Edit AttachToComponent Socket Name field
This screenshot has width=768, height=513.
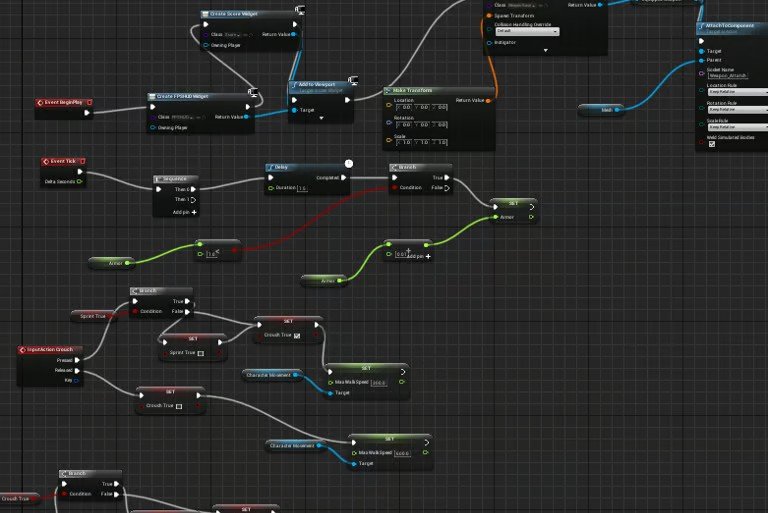pyautogui.click(x=727, y=76)
